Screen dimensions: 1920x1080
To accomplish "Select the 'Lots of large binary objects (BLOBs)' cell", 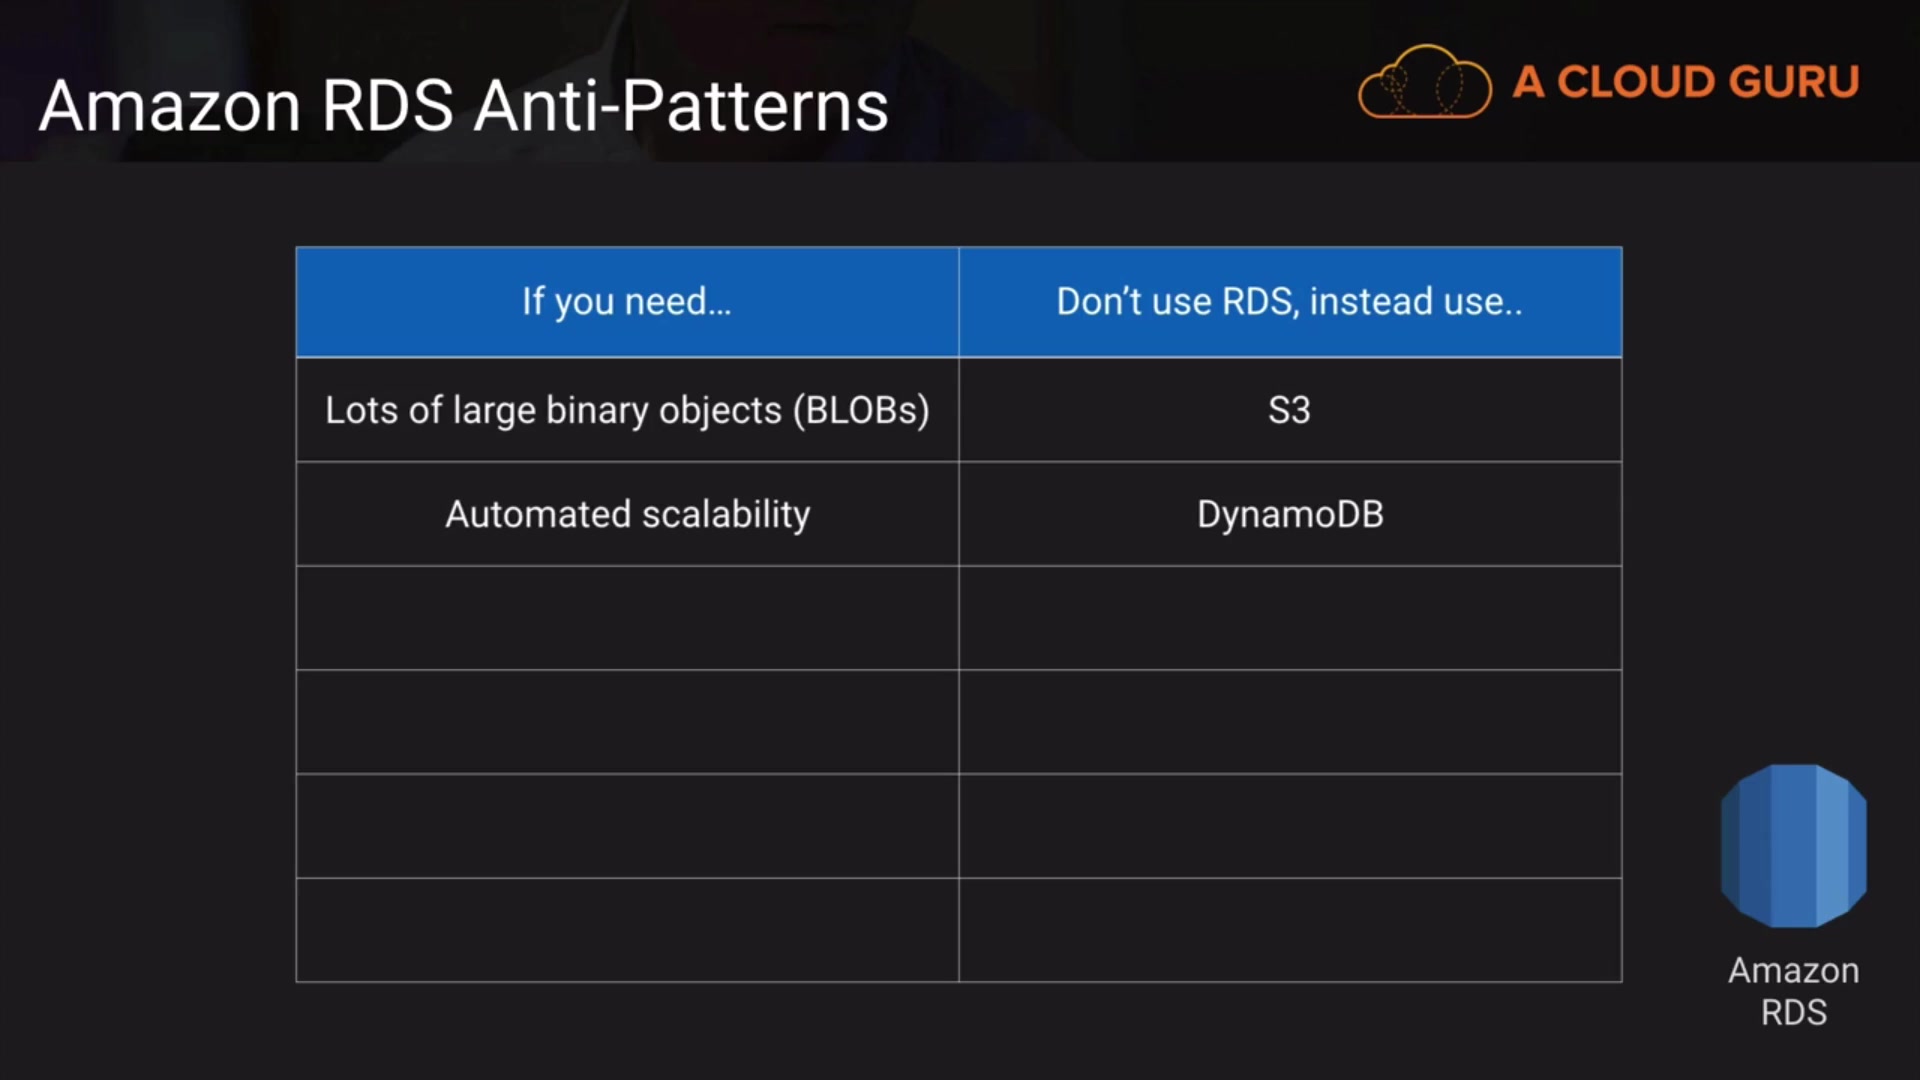I will pyautogui.click(x=627, y=410).
